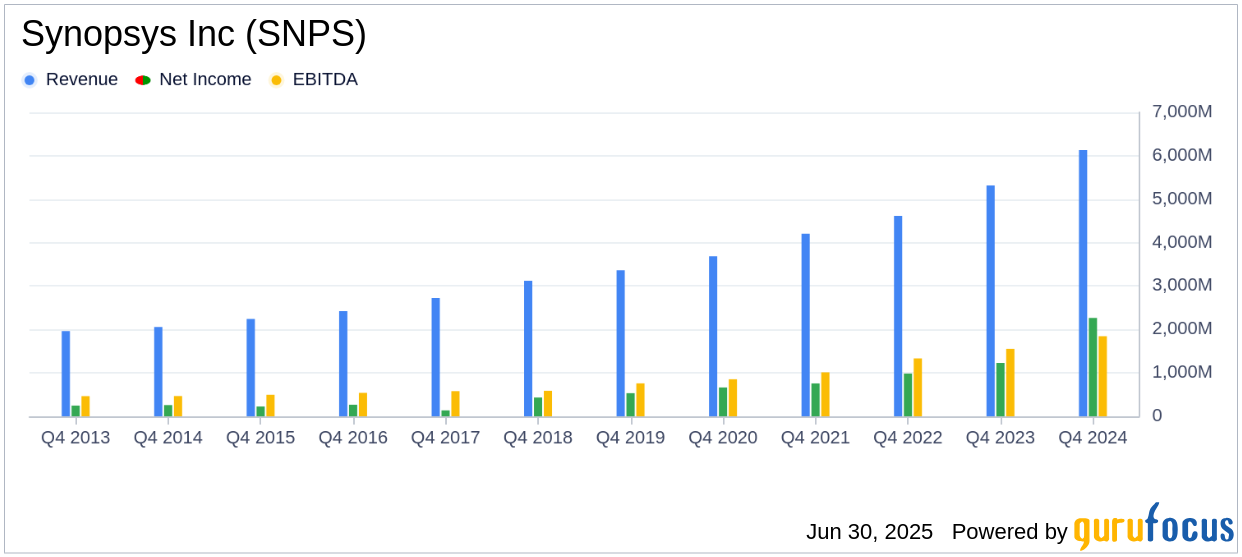Click the Q4 2024 blue revenue bar
1242x557 pixels.
click(x=1083, y=283)
